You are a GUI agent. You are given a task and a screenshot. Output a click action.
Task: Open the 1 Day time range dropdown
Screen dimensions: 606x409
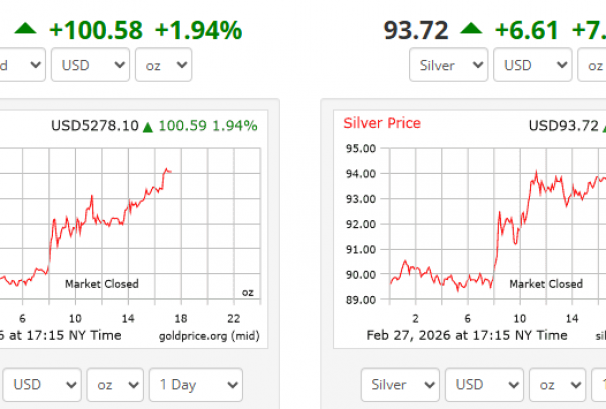pos(196,384)
